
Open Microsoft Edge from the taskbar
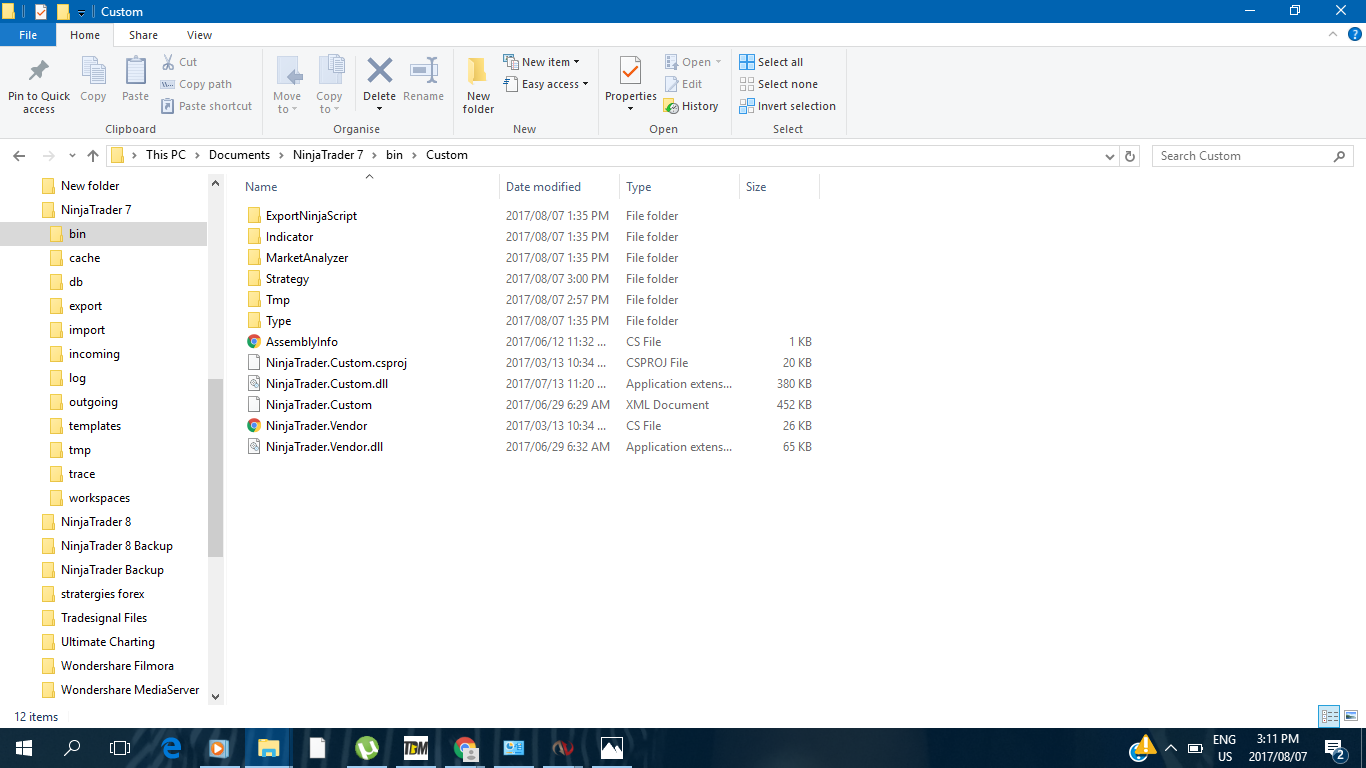[171, 748]
